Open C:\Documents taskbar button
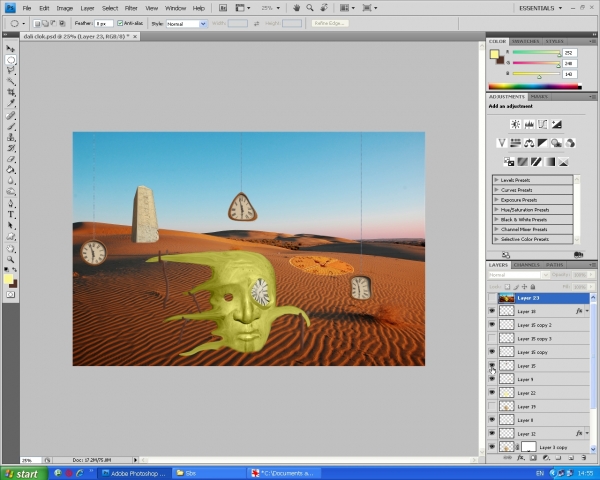Screen dimensions: 600x480 [284, 473]
